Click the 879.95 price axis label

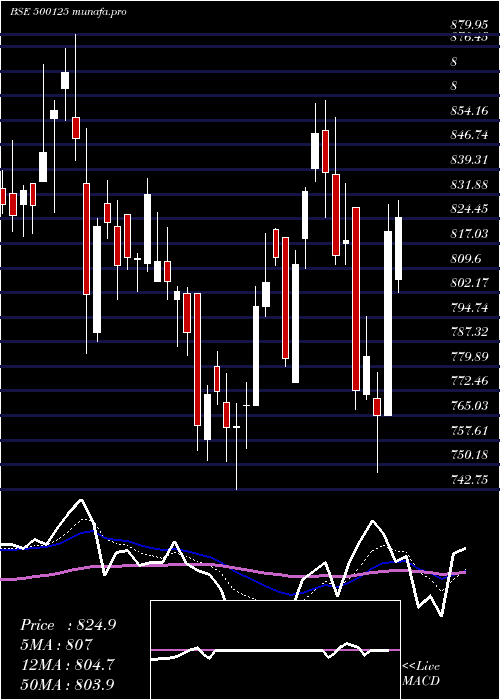pyautogui.click(x=469, y=25)
